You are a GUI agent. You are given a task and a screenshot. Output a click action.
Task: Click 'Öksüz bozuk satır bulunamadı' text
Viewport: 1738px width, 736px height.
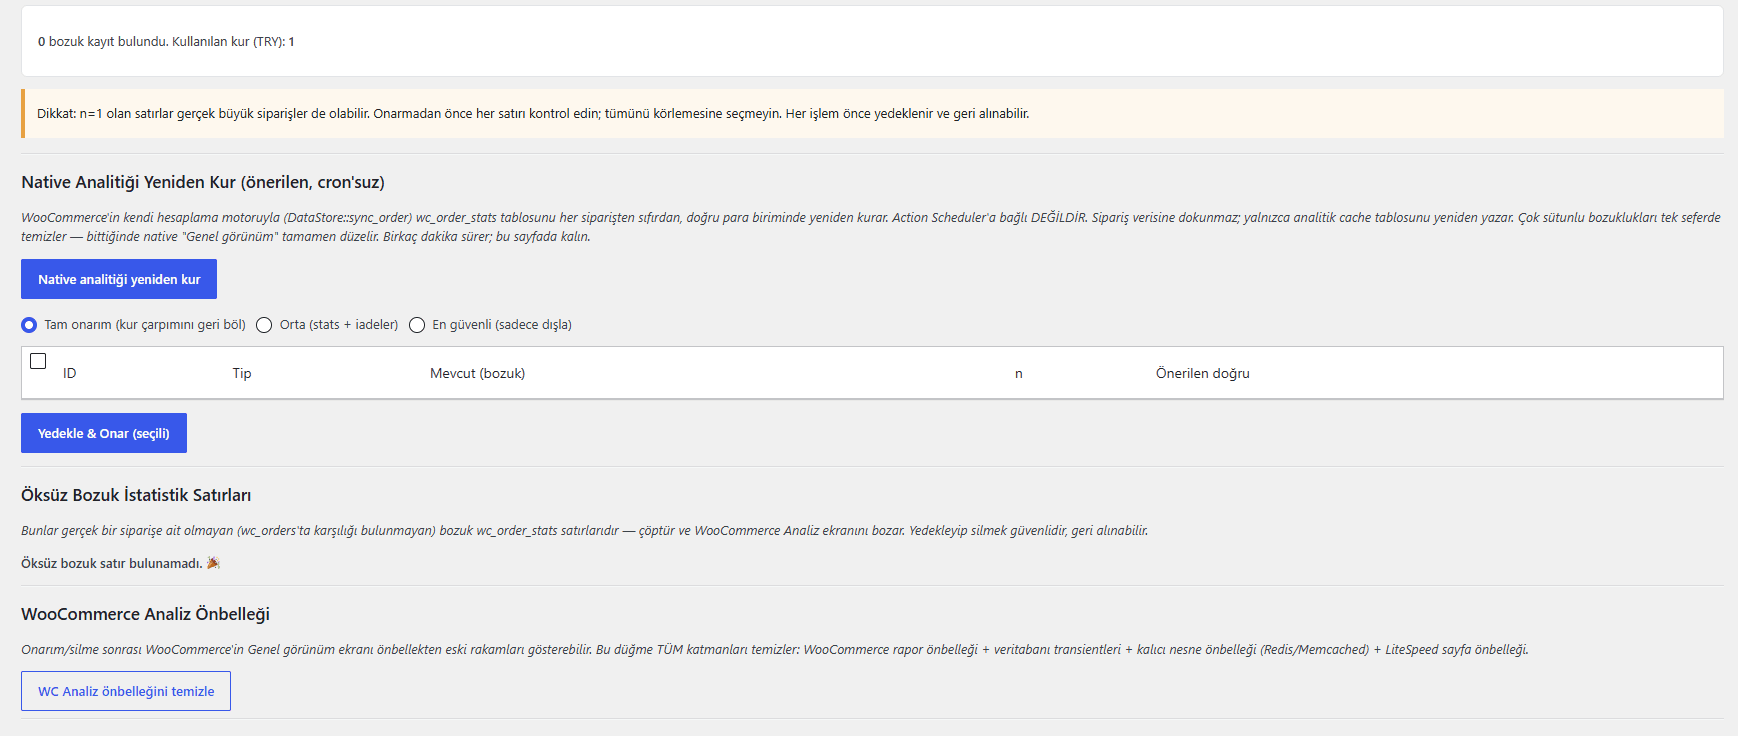click(x=112, y=563)
